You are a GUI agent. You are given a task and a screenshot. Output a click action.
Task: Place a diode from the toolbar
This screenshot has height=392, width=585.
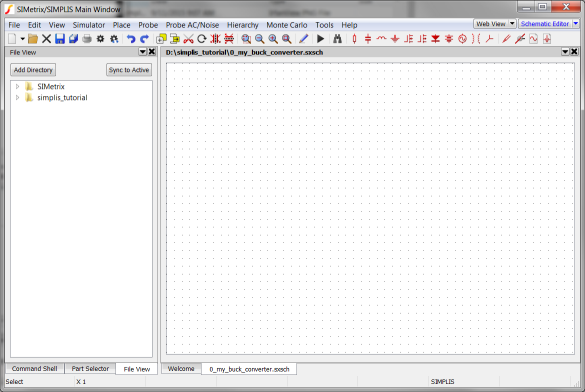coord(435,39)
